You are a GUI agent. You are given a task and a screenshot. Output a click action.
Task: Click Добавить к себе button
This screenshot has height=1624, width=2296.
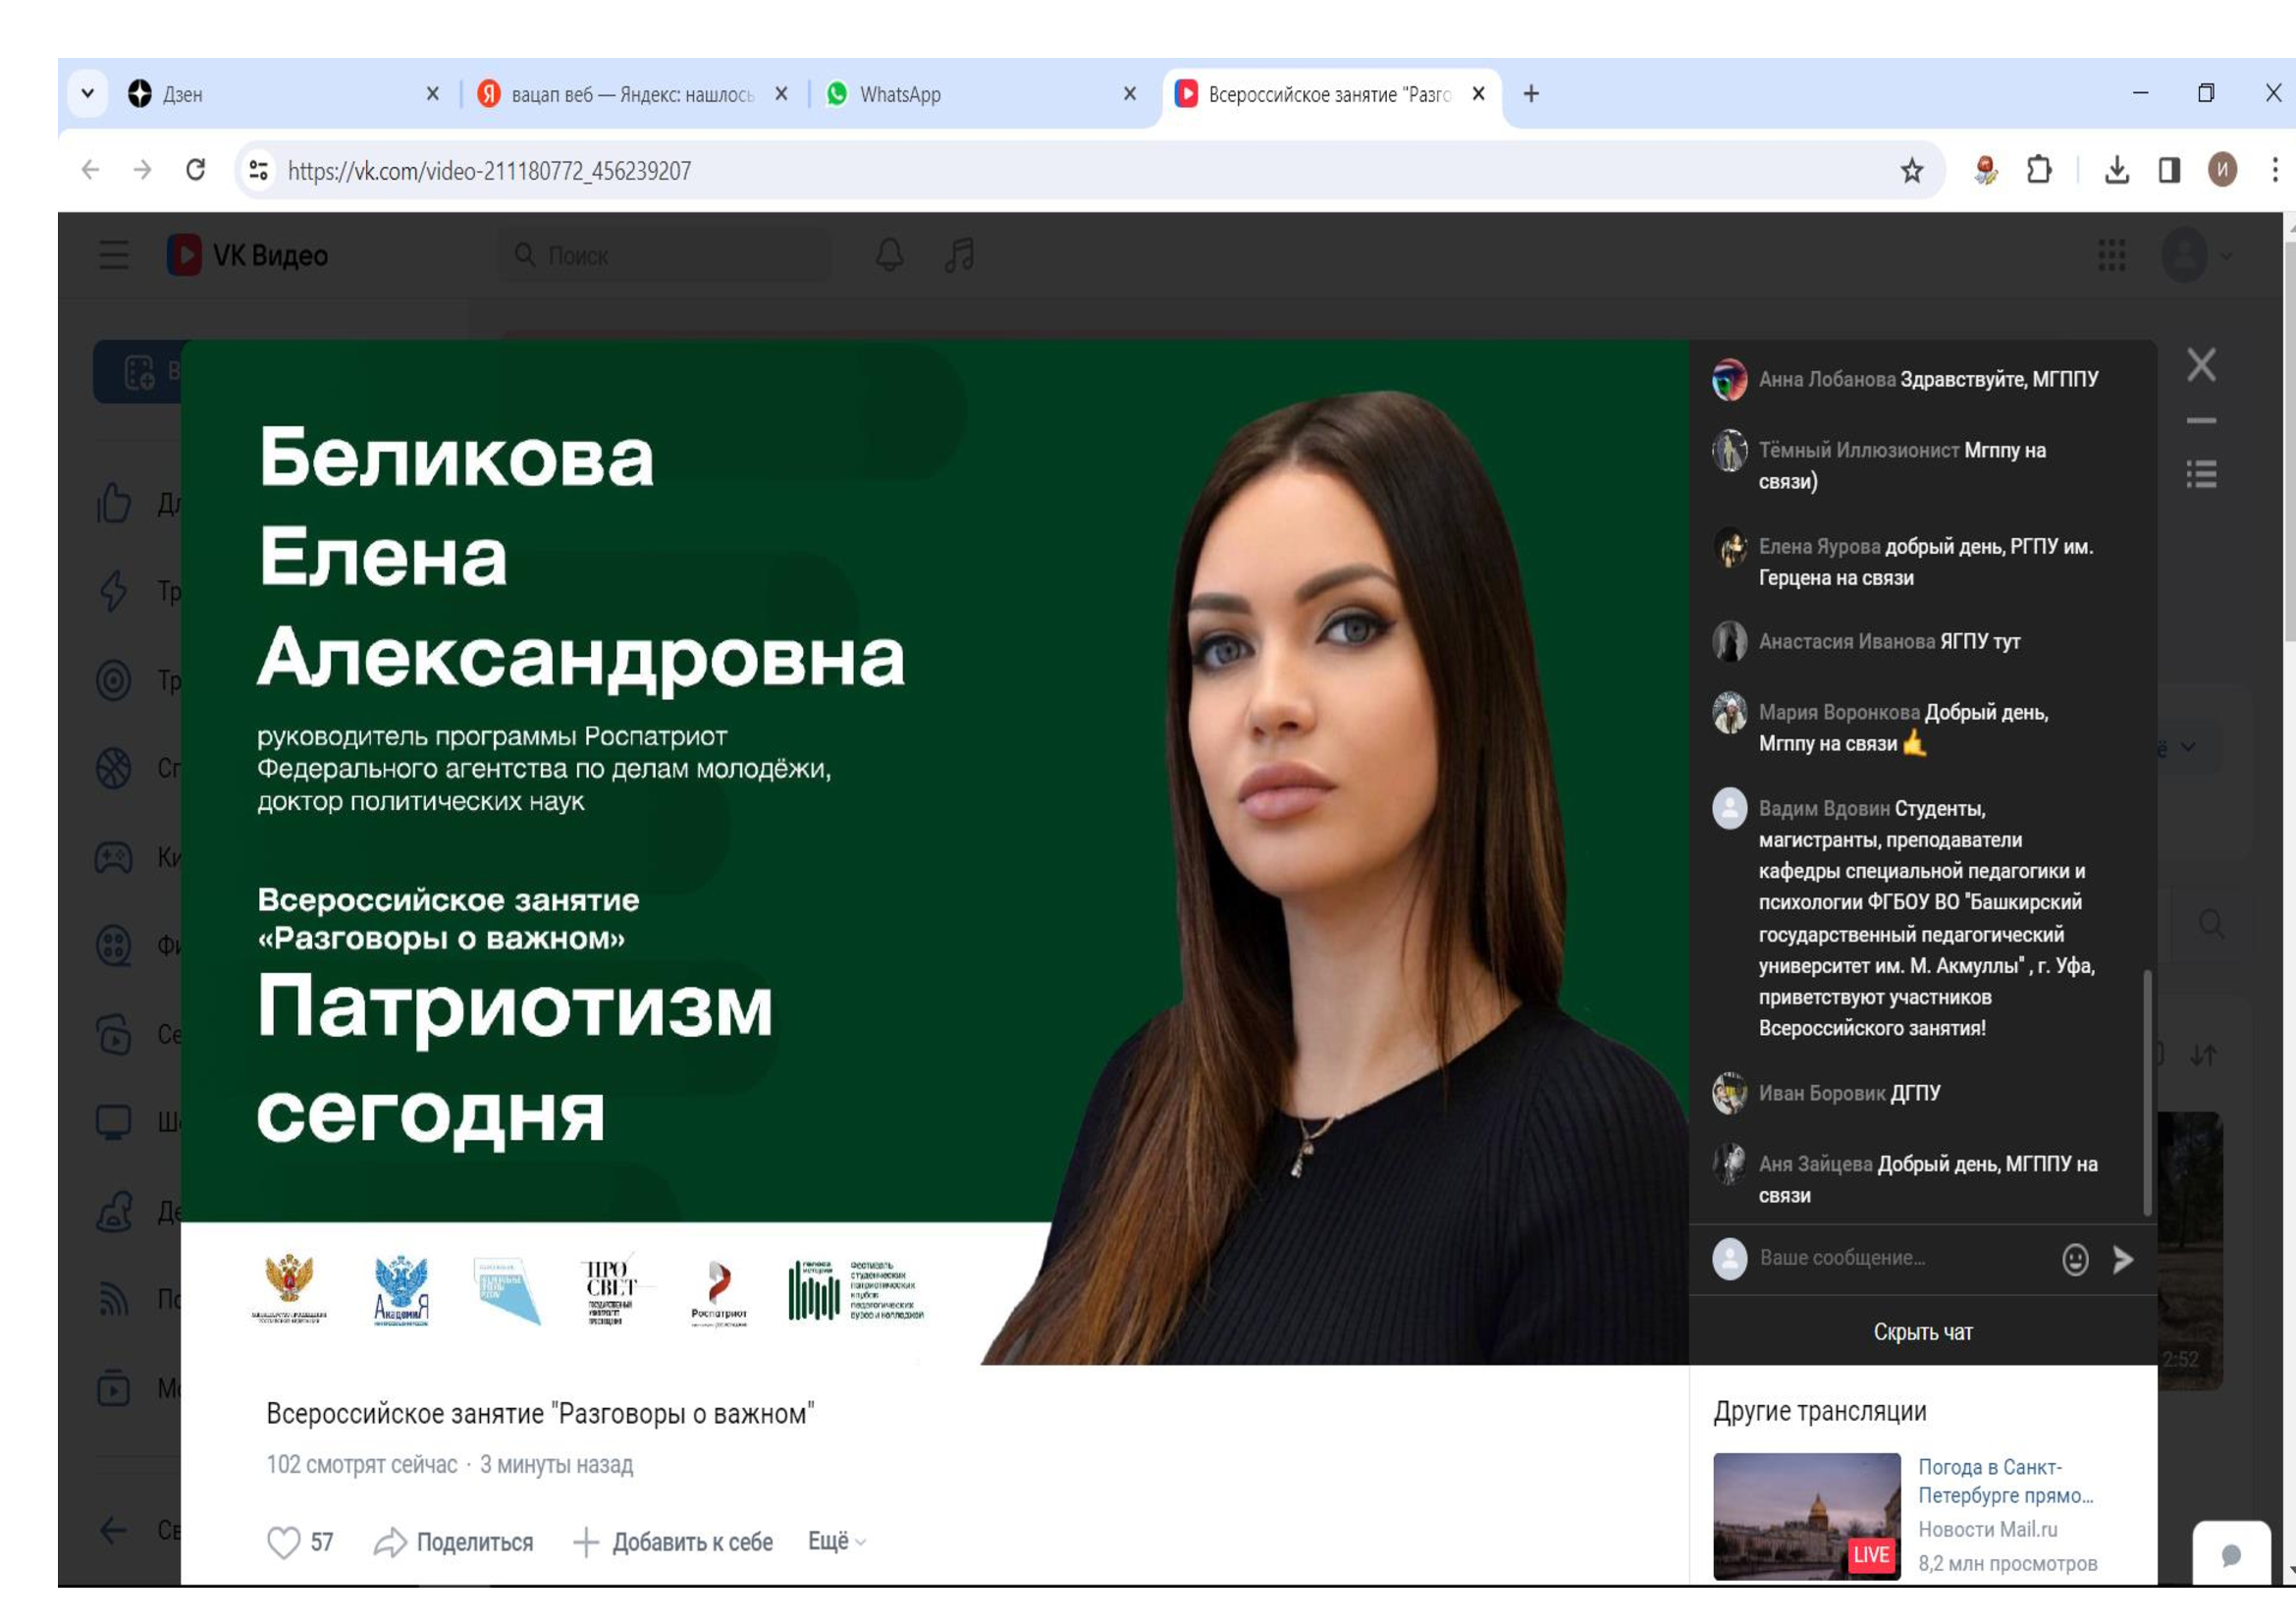(673, 1542)
